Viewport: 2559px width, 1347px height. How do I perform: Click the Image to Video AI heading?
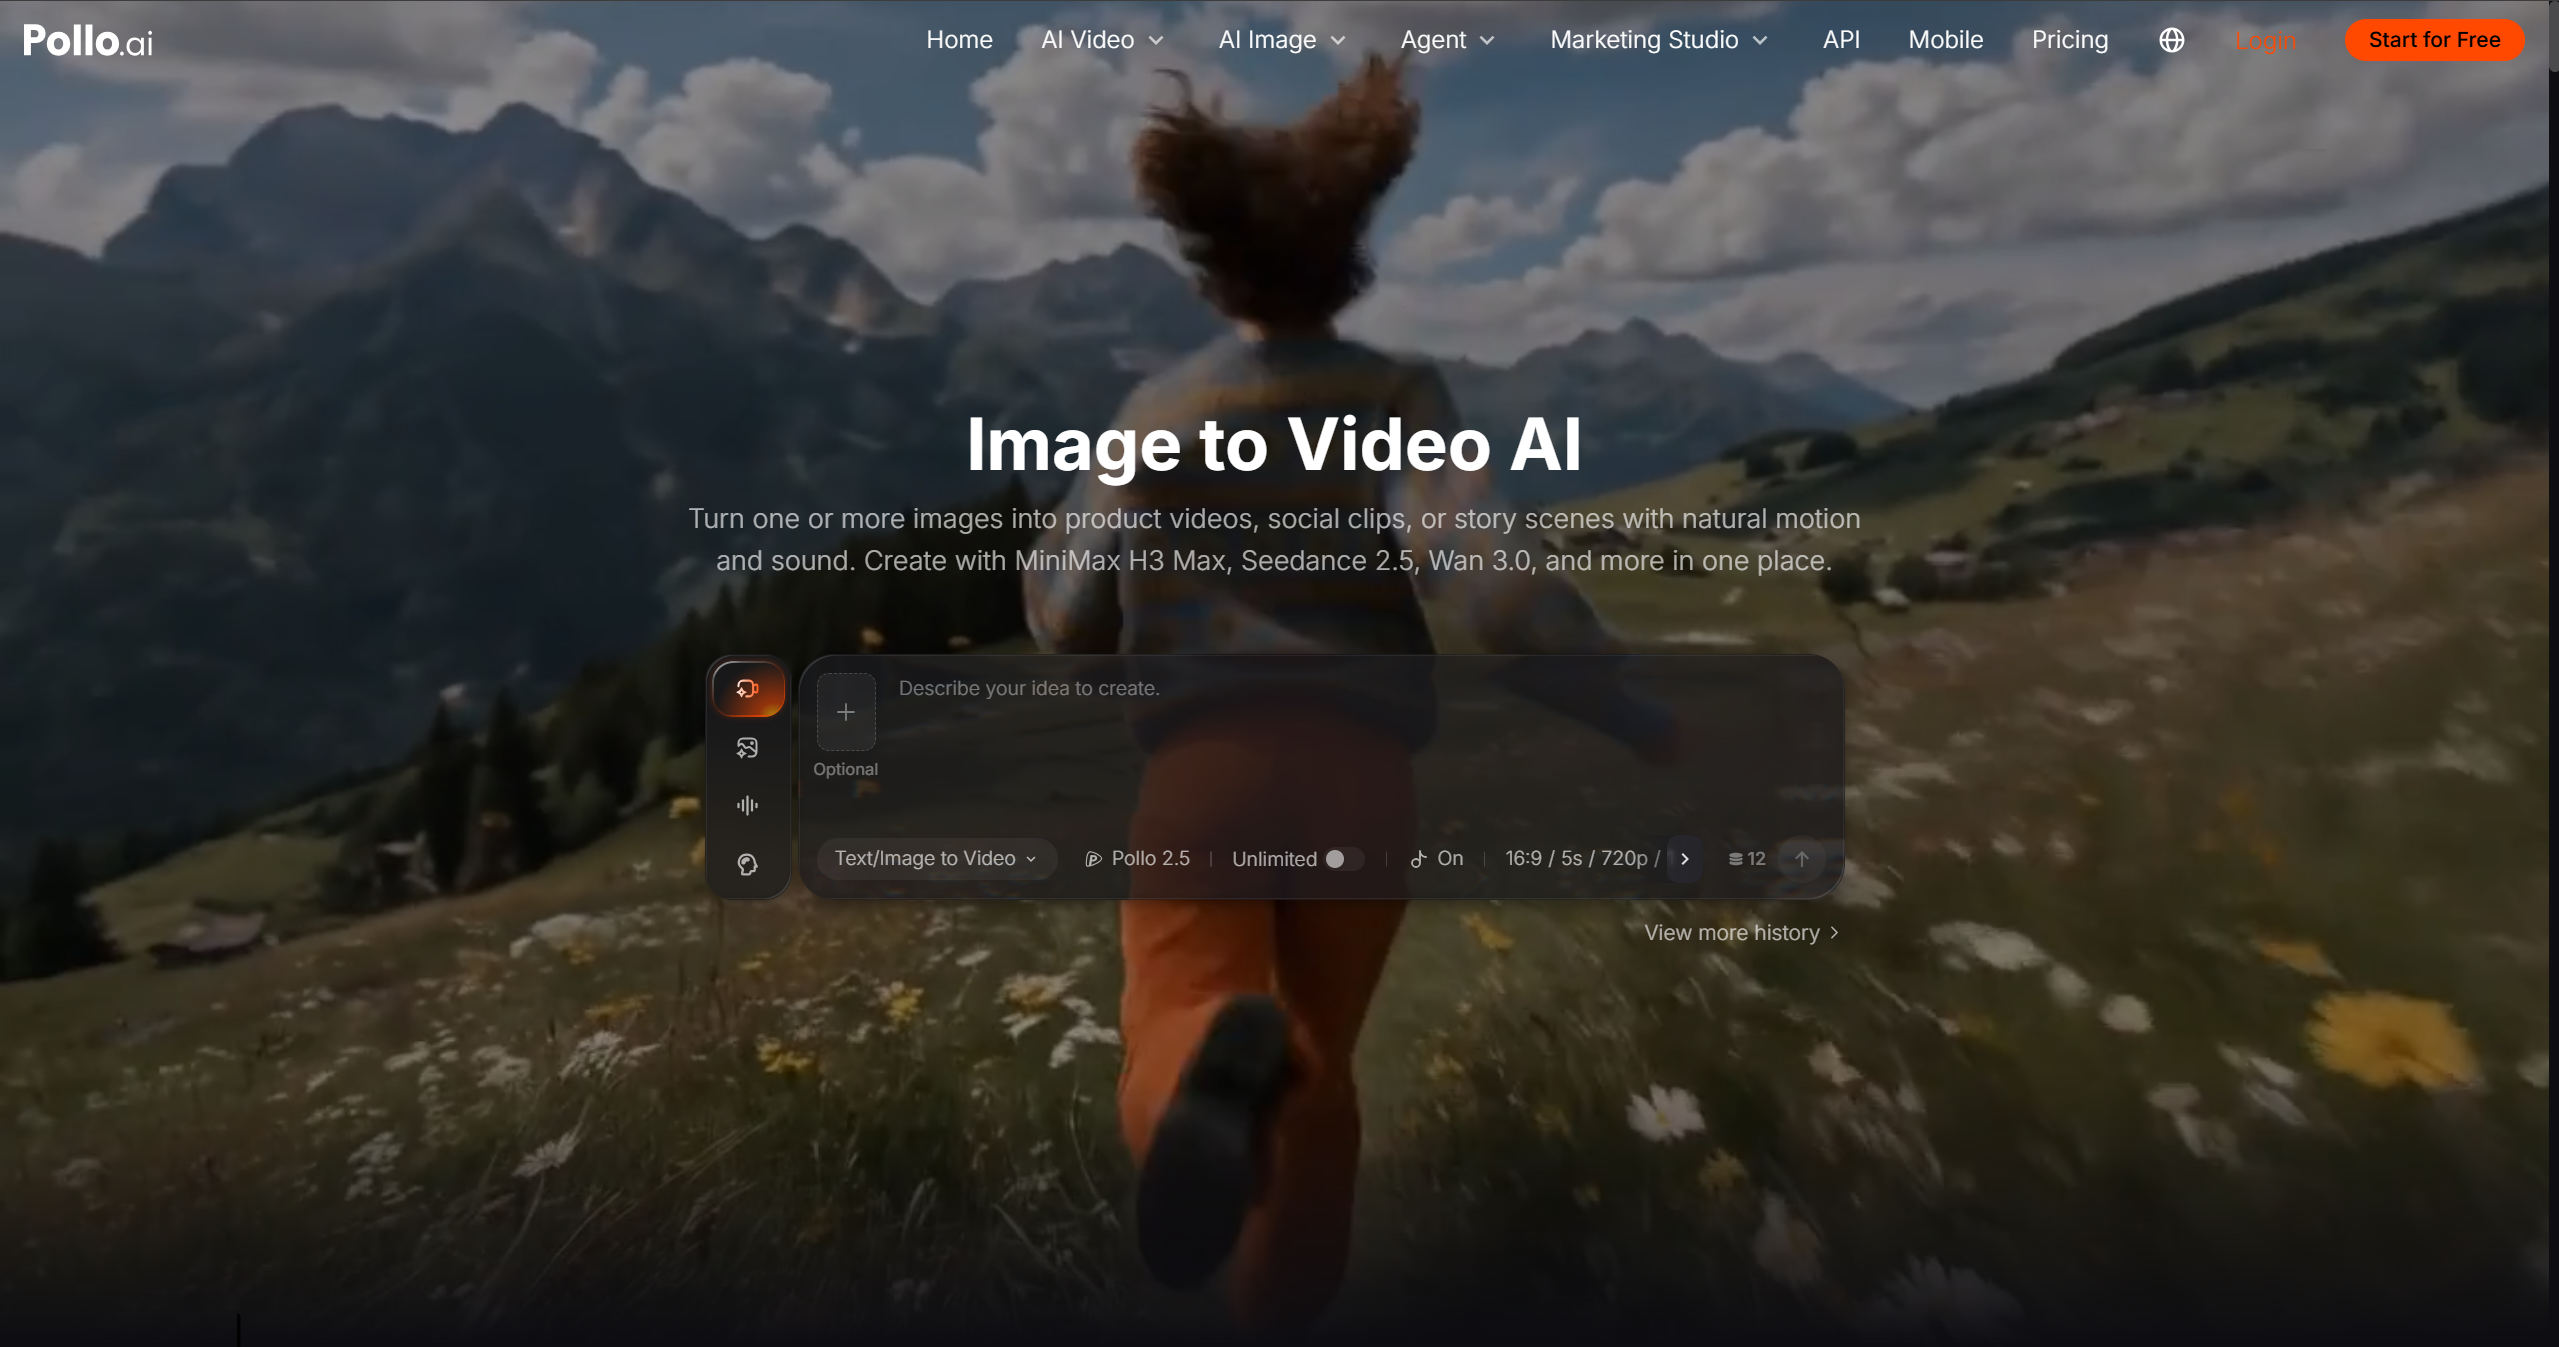coord(1274,445)
